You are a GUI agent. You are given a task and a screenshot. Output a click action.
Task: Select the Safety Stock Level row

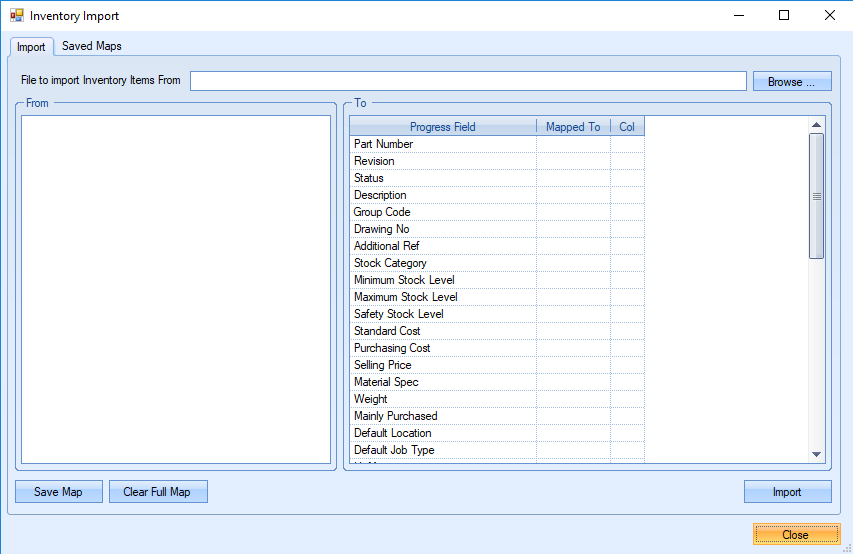coord(497,313)
